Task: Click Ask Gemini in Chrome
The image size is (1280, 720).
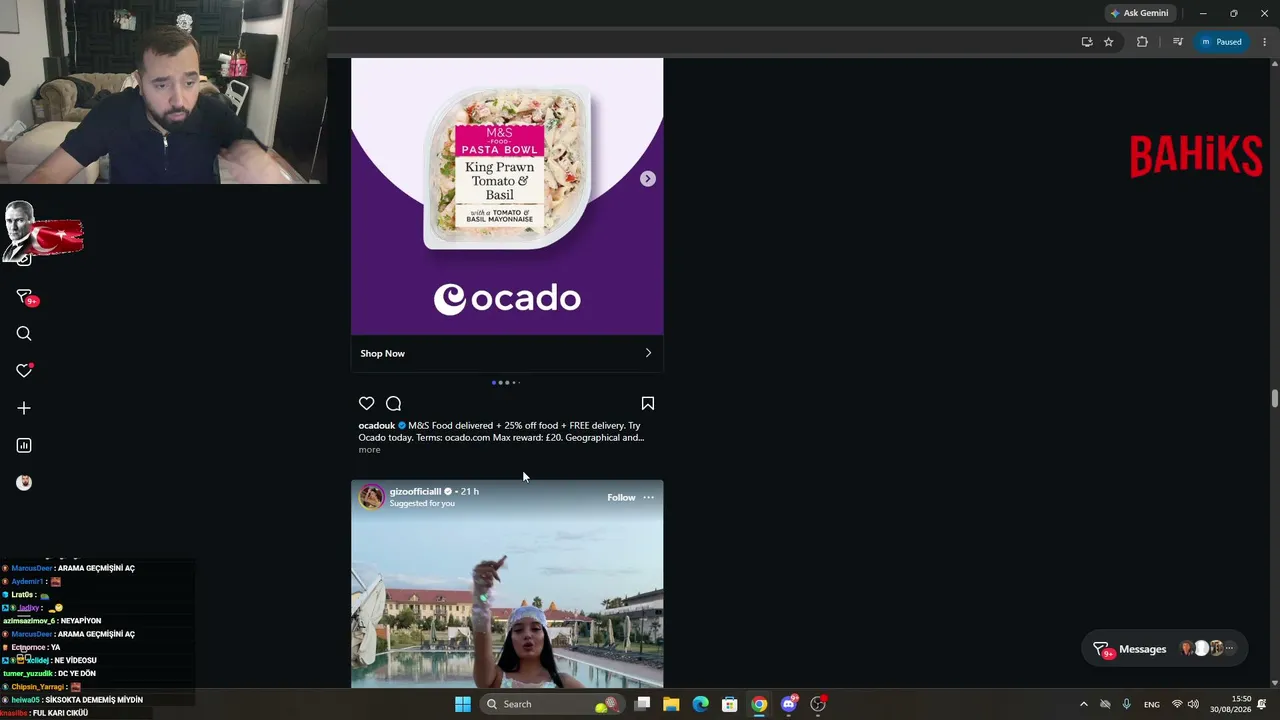Action: (1138, 13)
